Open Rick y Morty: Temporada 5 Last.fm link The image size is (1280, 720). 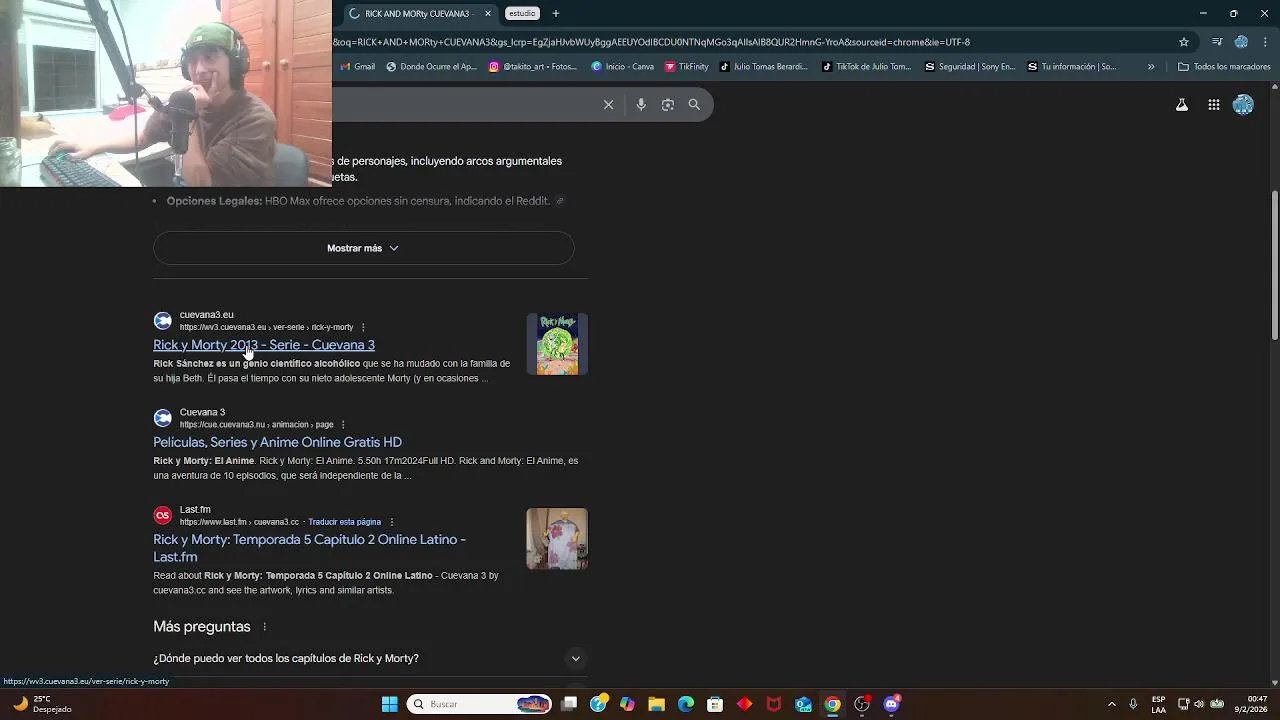click(309, 548)
